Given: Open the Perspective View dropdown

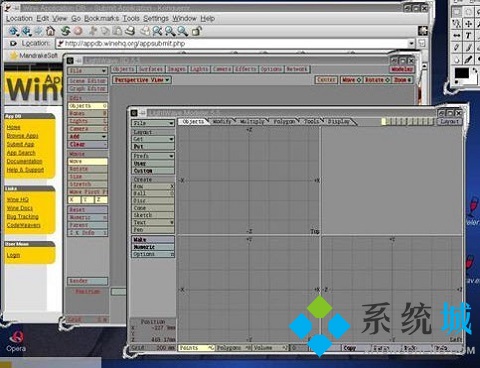Looking at the screenshot, I should (142, 80).
